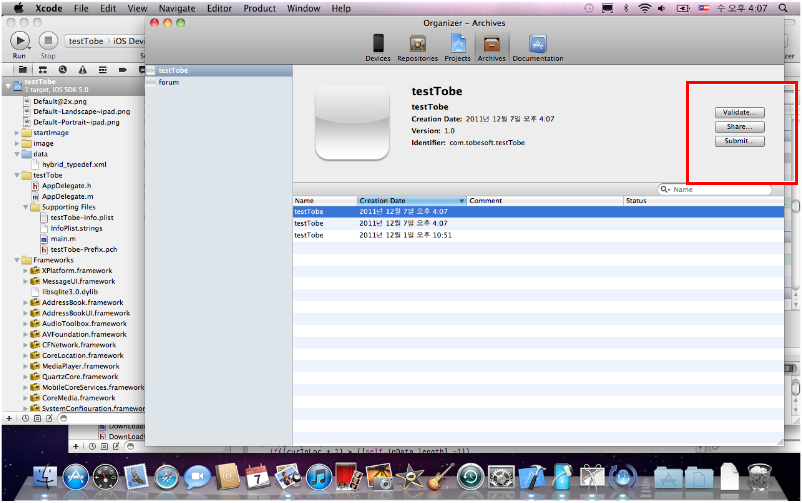The height and width of the screenshot is (503, 802).
Task: Launch iTunes from the Dock
Action: (319, 477)
